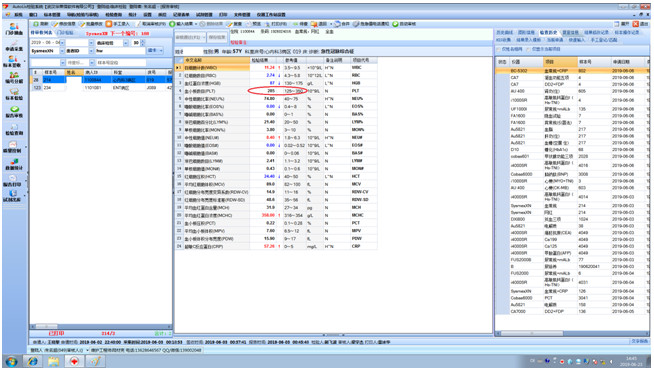Click the red cross taskbar application icon
The image size is (654, 372).
pos(74,362)
